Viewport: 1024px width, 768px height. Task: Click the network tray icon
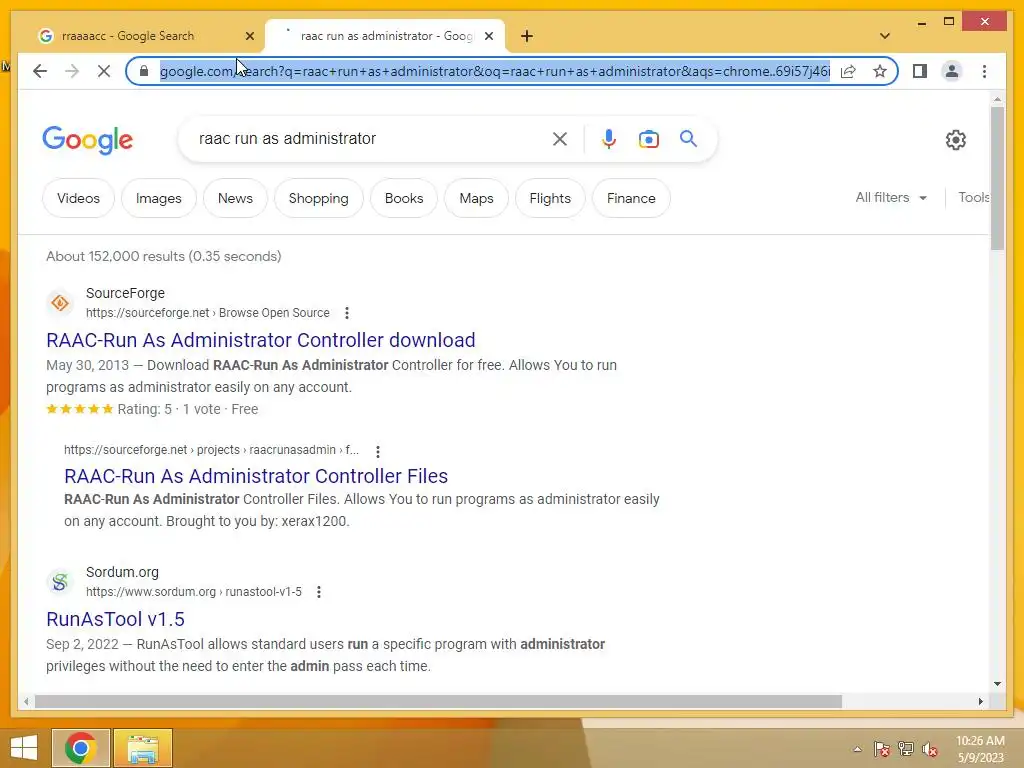pos(906,749)
